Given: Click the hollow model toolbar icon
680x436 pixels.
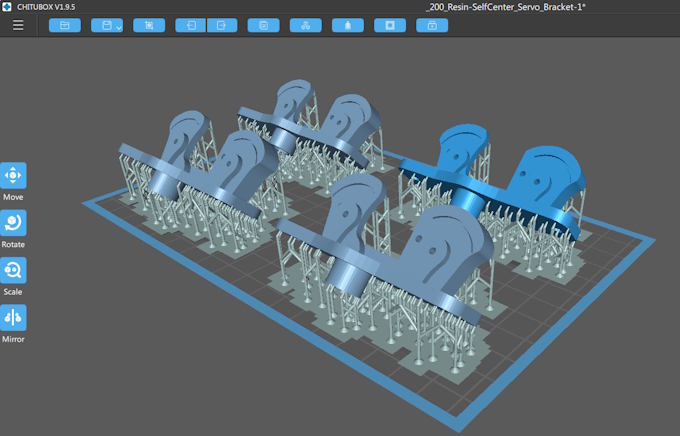Looking at the screenshot, I should 347,24.
